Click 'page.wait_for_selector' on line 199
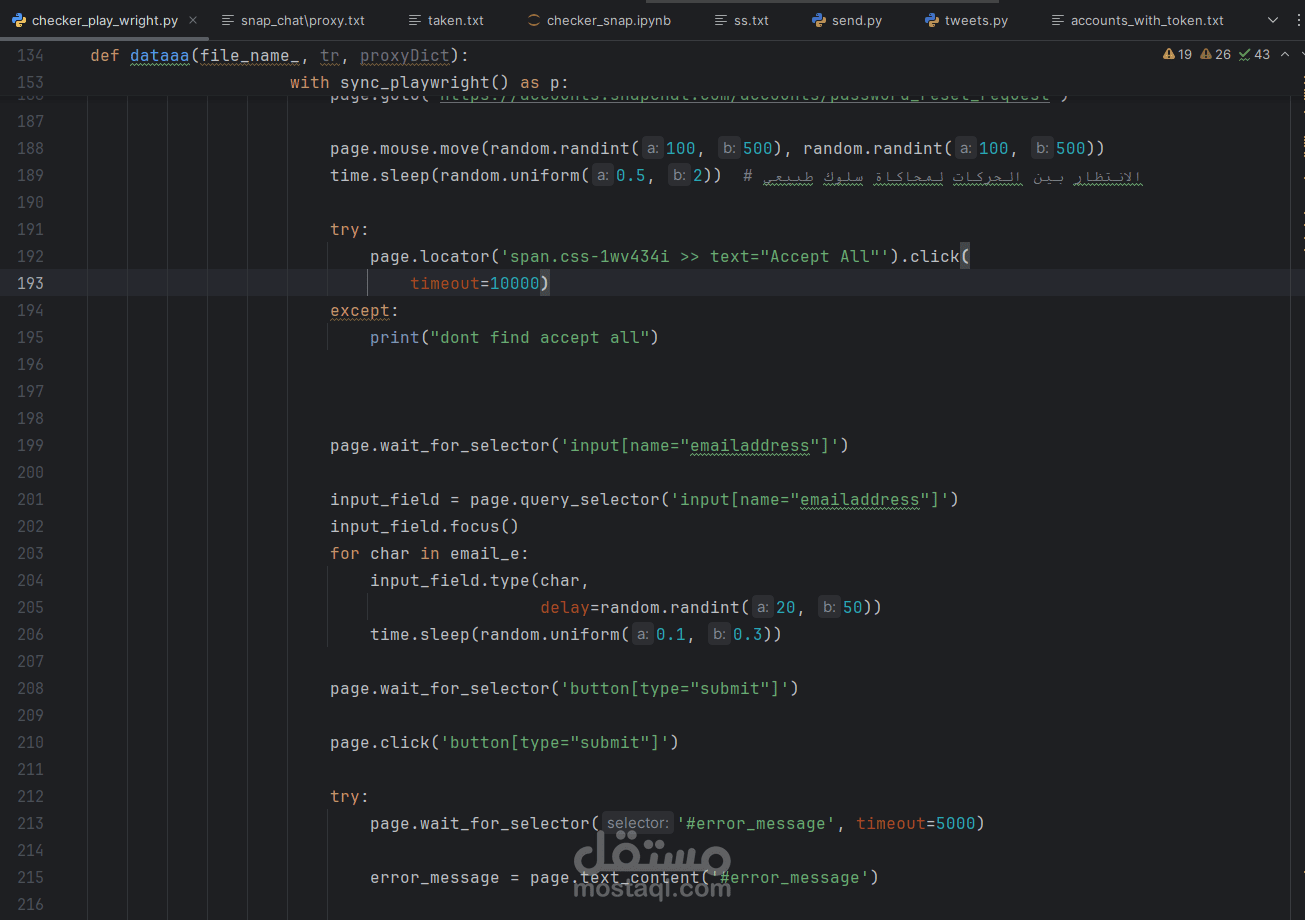Viewport: 1305px width, 920px height. click(440, 445)
